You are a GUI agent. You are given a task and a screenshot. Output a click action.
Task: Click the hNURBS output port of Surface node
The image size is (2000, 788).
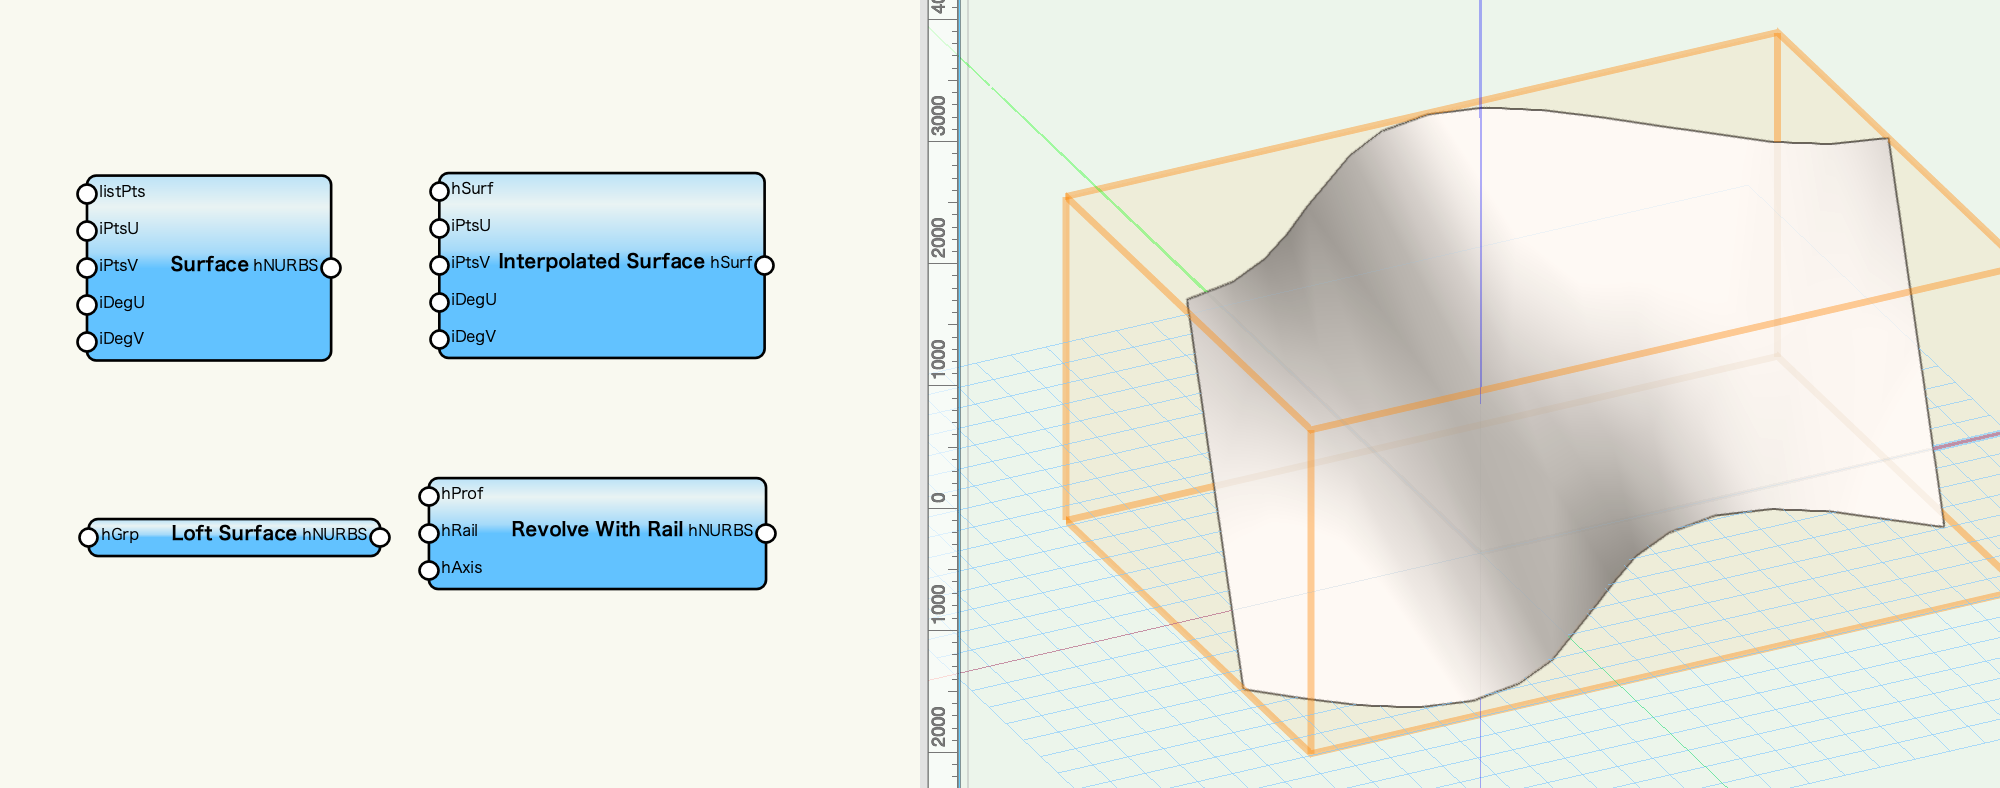click(x=331, y=267)
